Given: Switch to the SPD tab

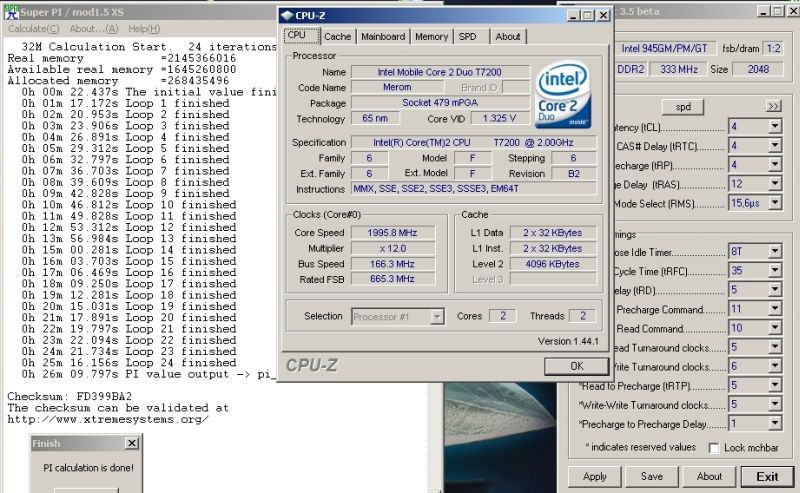Looking at the screenshot, I should [470, 37].
